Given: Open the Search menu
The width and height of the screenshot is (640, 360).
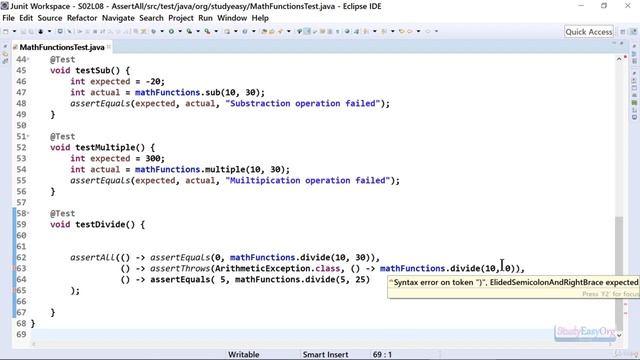Looking at the screenshot, I should [151, 18].
